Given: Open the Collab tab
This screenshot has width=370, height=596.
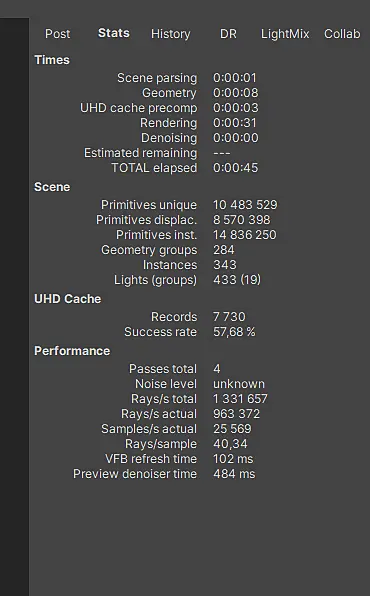Looking at the screenshot, I should coord(342,34).
